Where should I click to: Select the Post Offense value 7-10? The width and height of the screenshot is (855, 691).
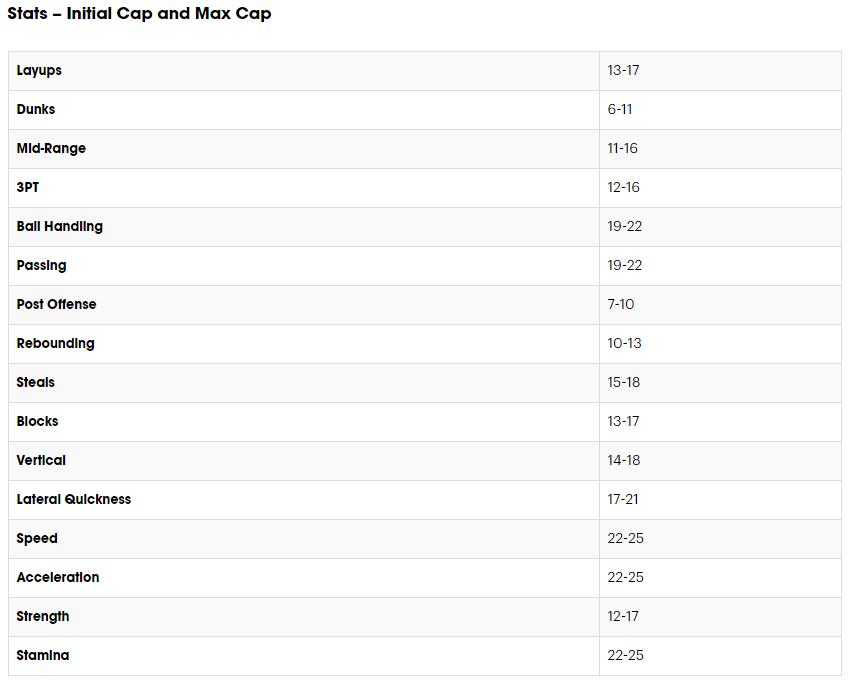pos(621,305)
